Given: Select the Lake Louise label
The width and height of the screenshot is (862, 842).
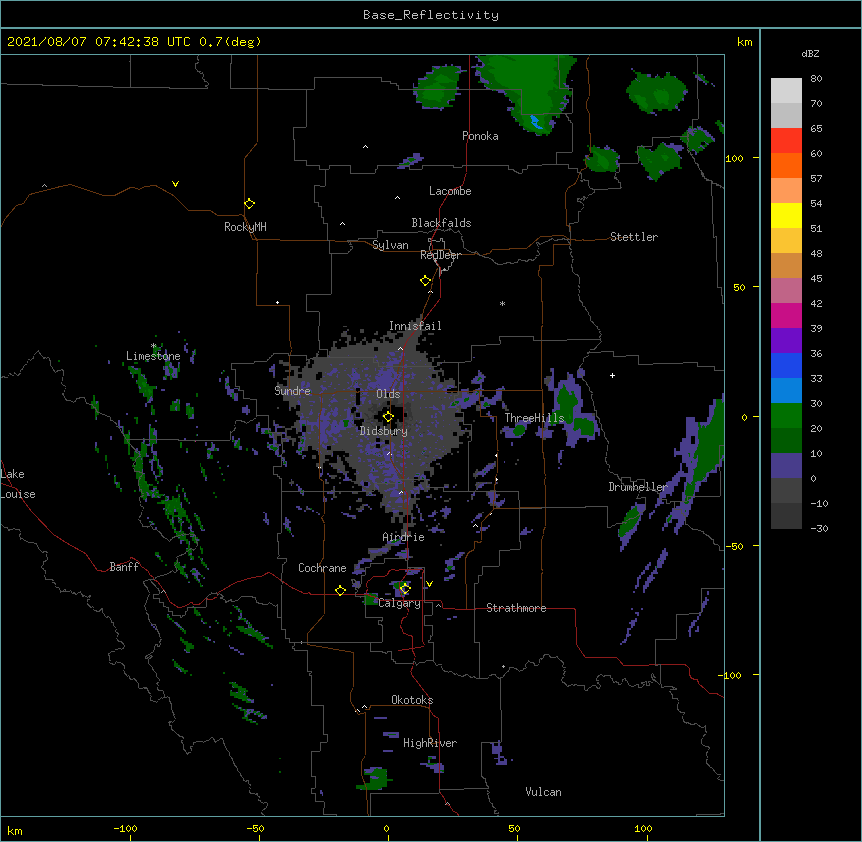Looking at the screenshot, I should tap(18, 484).
